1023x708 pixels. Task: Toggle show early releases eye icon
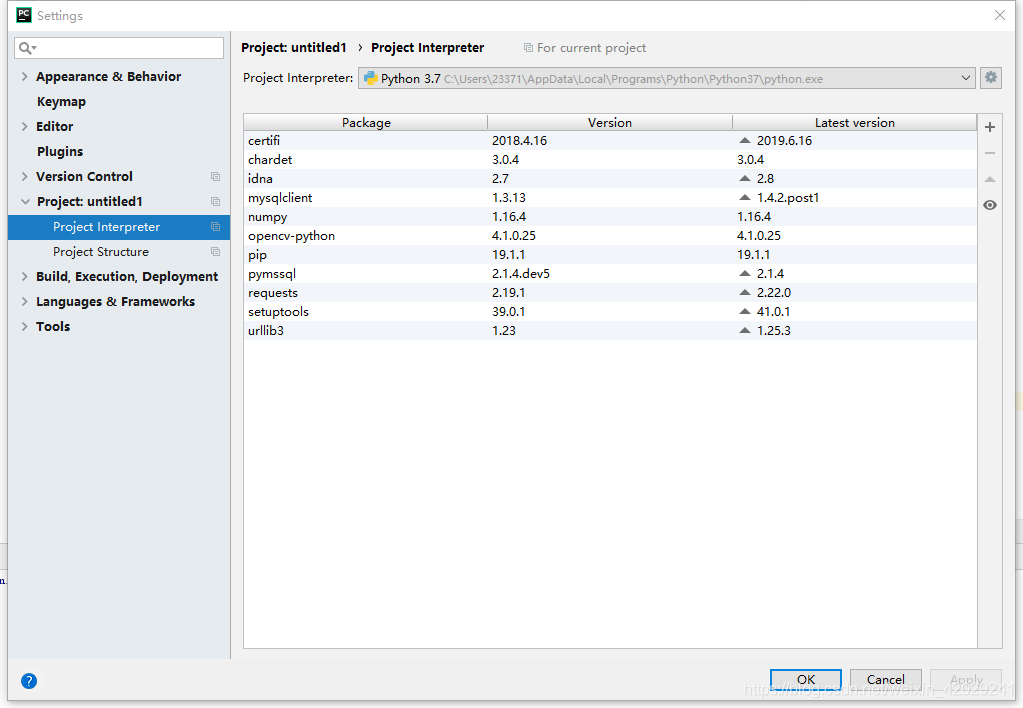click(990, 205)
